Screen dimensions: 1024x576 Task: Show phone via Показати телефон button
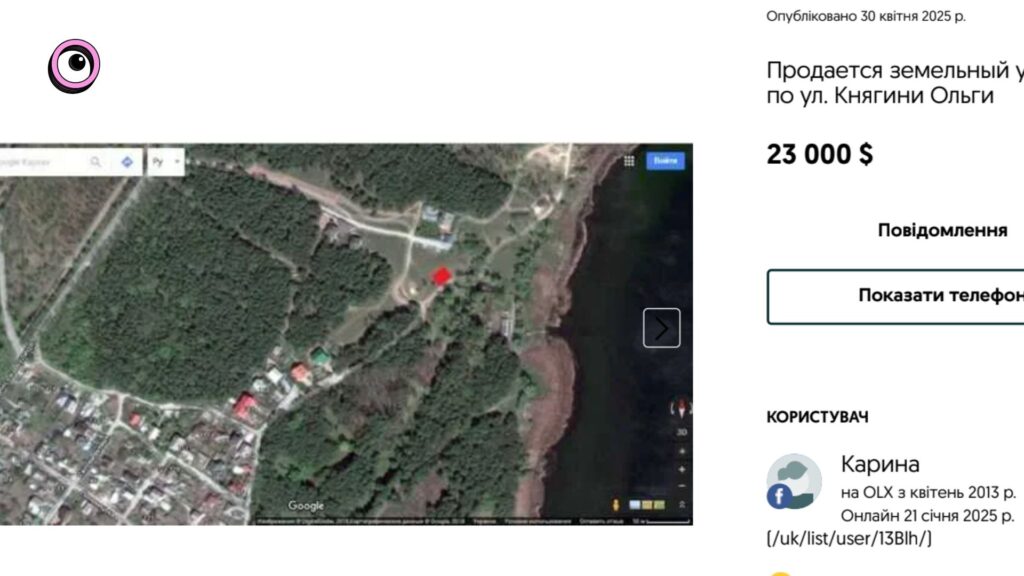tap(895, 296)
